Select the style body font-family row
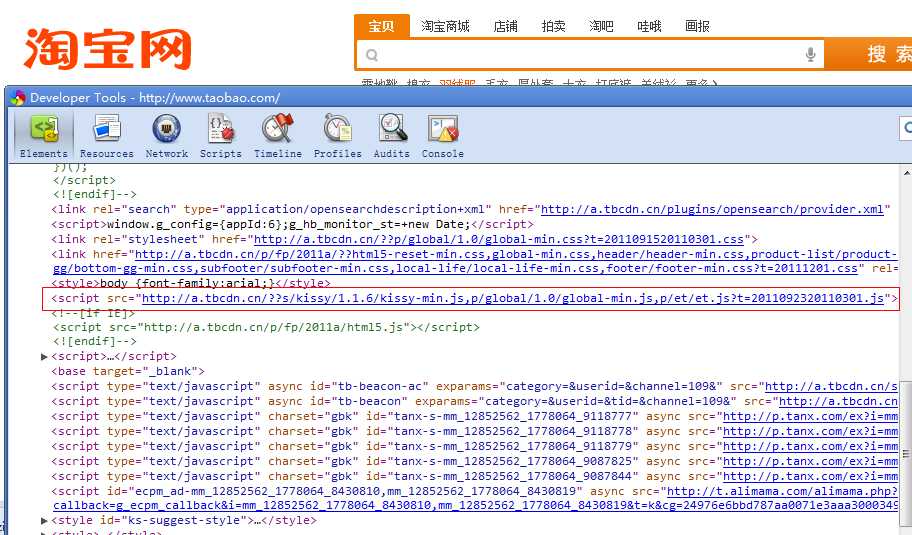Viewport: 912px width, 535px height. point(191,283)
